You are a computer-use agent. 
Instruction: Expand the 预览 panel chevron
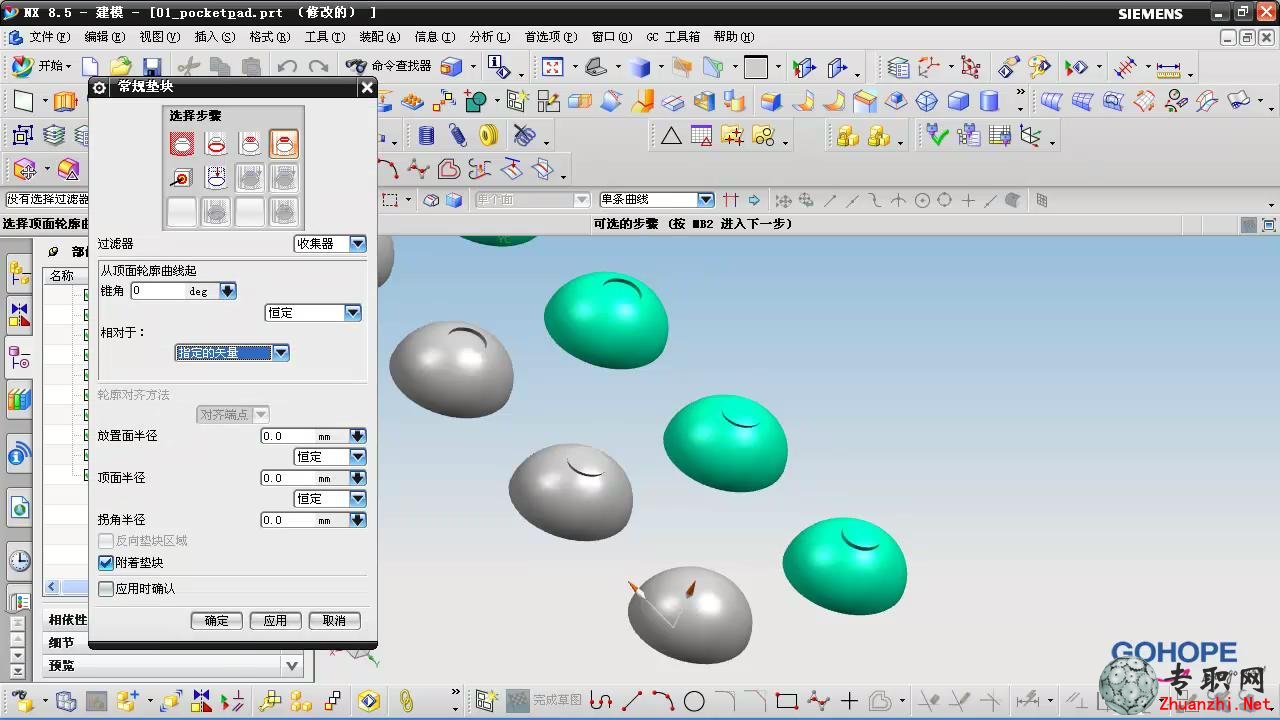tap(292, 666)
